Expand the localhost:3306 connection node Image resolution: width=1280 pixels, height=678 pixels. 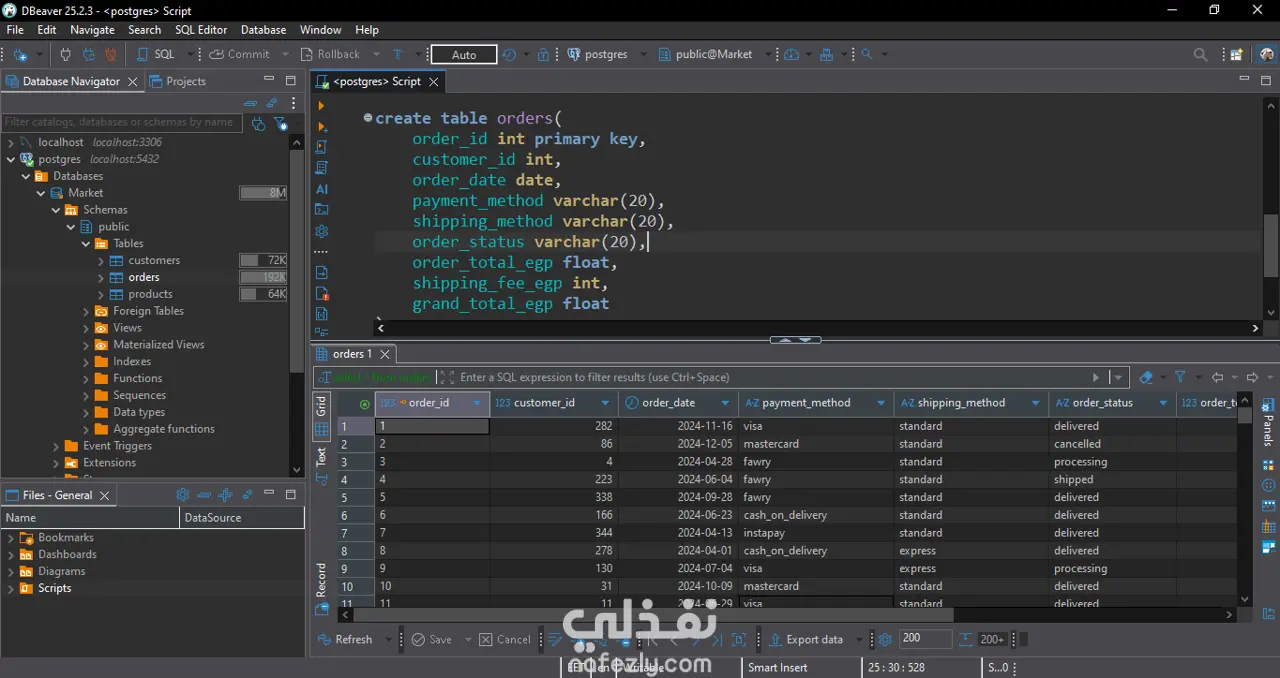pyautogui.click(x=10, y=142)
